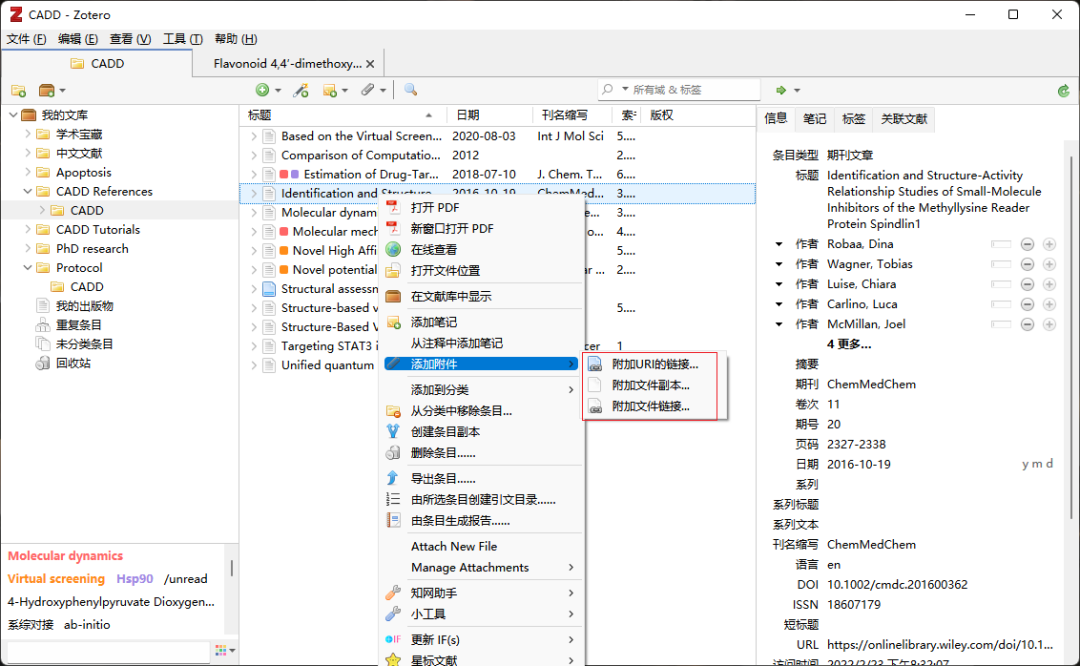Filter by Hsp90 tag

click(x=135, y=579)
